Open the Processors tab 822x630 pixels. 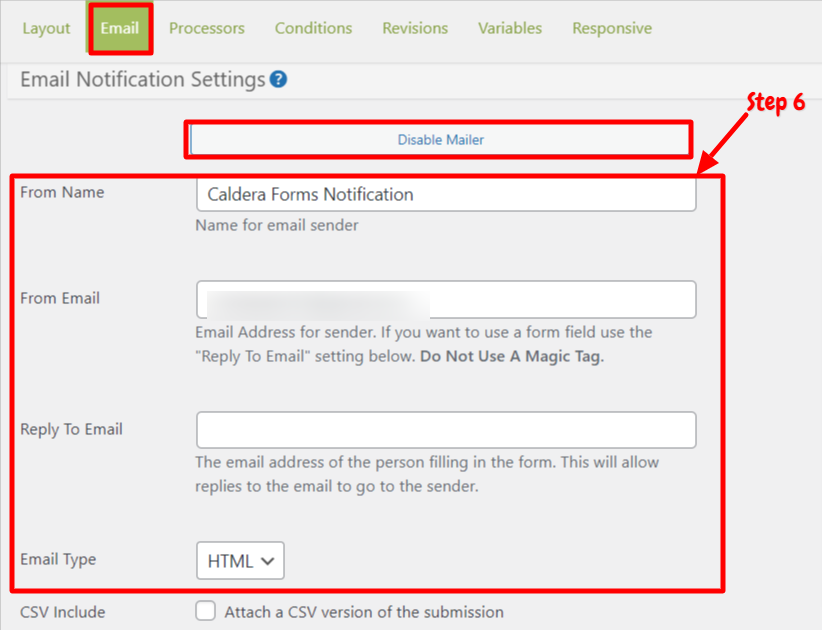tap(207, 28)
